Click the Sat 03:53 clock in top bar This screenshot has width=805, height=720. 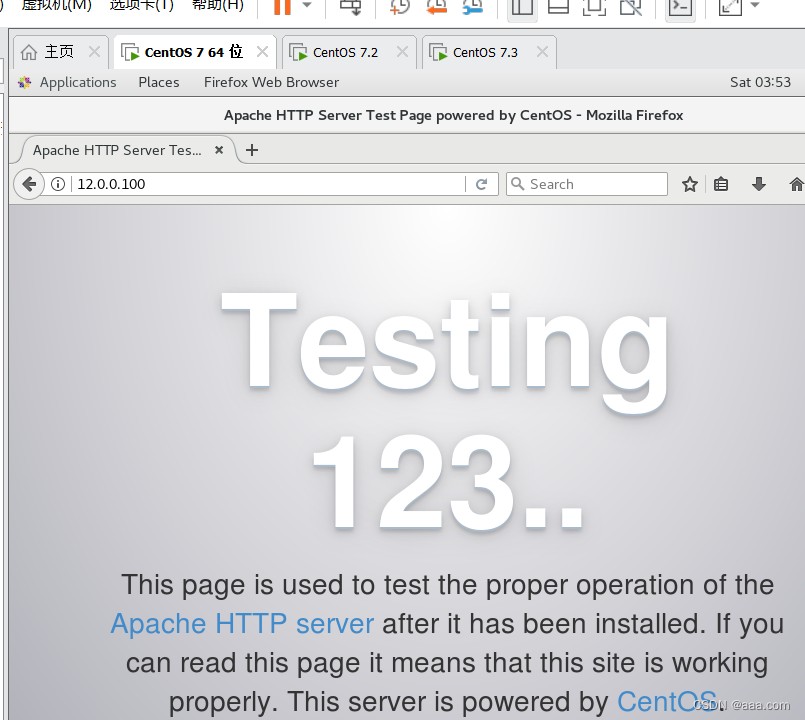pos(760,82)
